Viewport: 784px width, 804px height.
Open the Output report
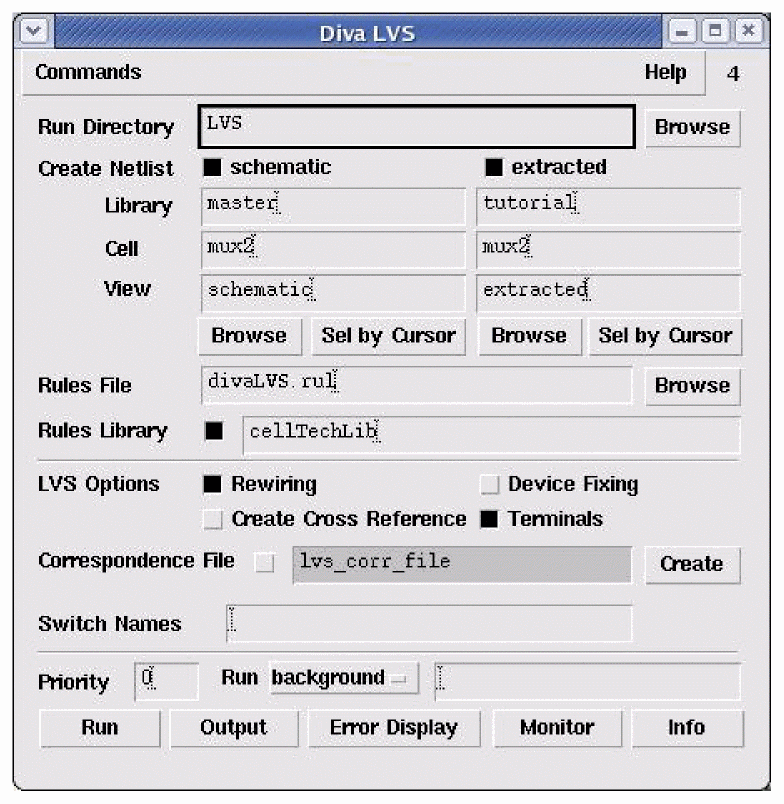coord(234,728)
